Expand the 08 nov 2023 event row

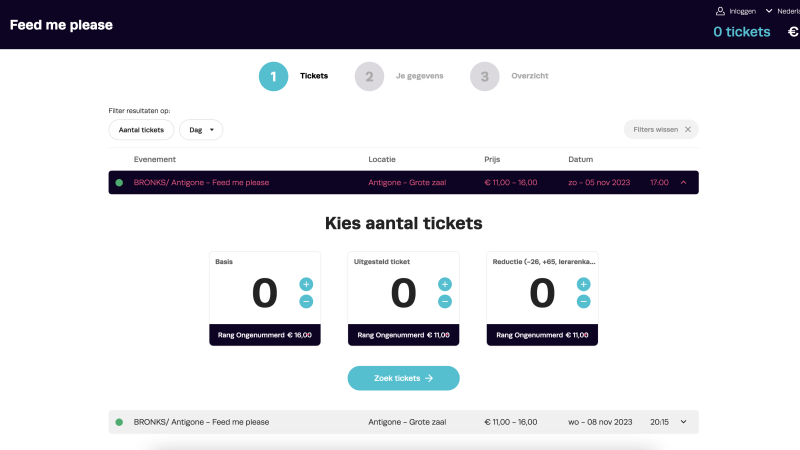click(684, 422)
